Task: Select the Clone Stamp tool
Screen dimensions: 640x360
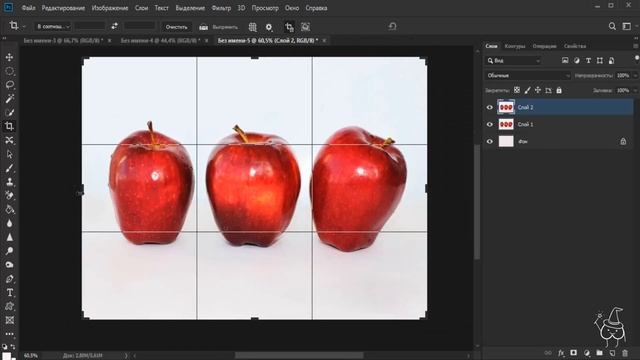Action: (x=9, y=182)
